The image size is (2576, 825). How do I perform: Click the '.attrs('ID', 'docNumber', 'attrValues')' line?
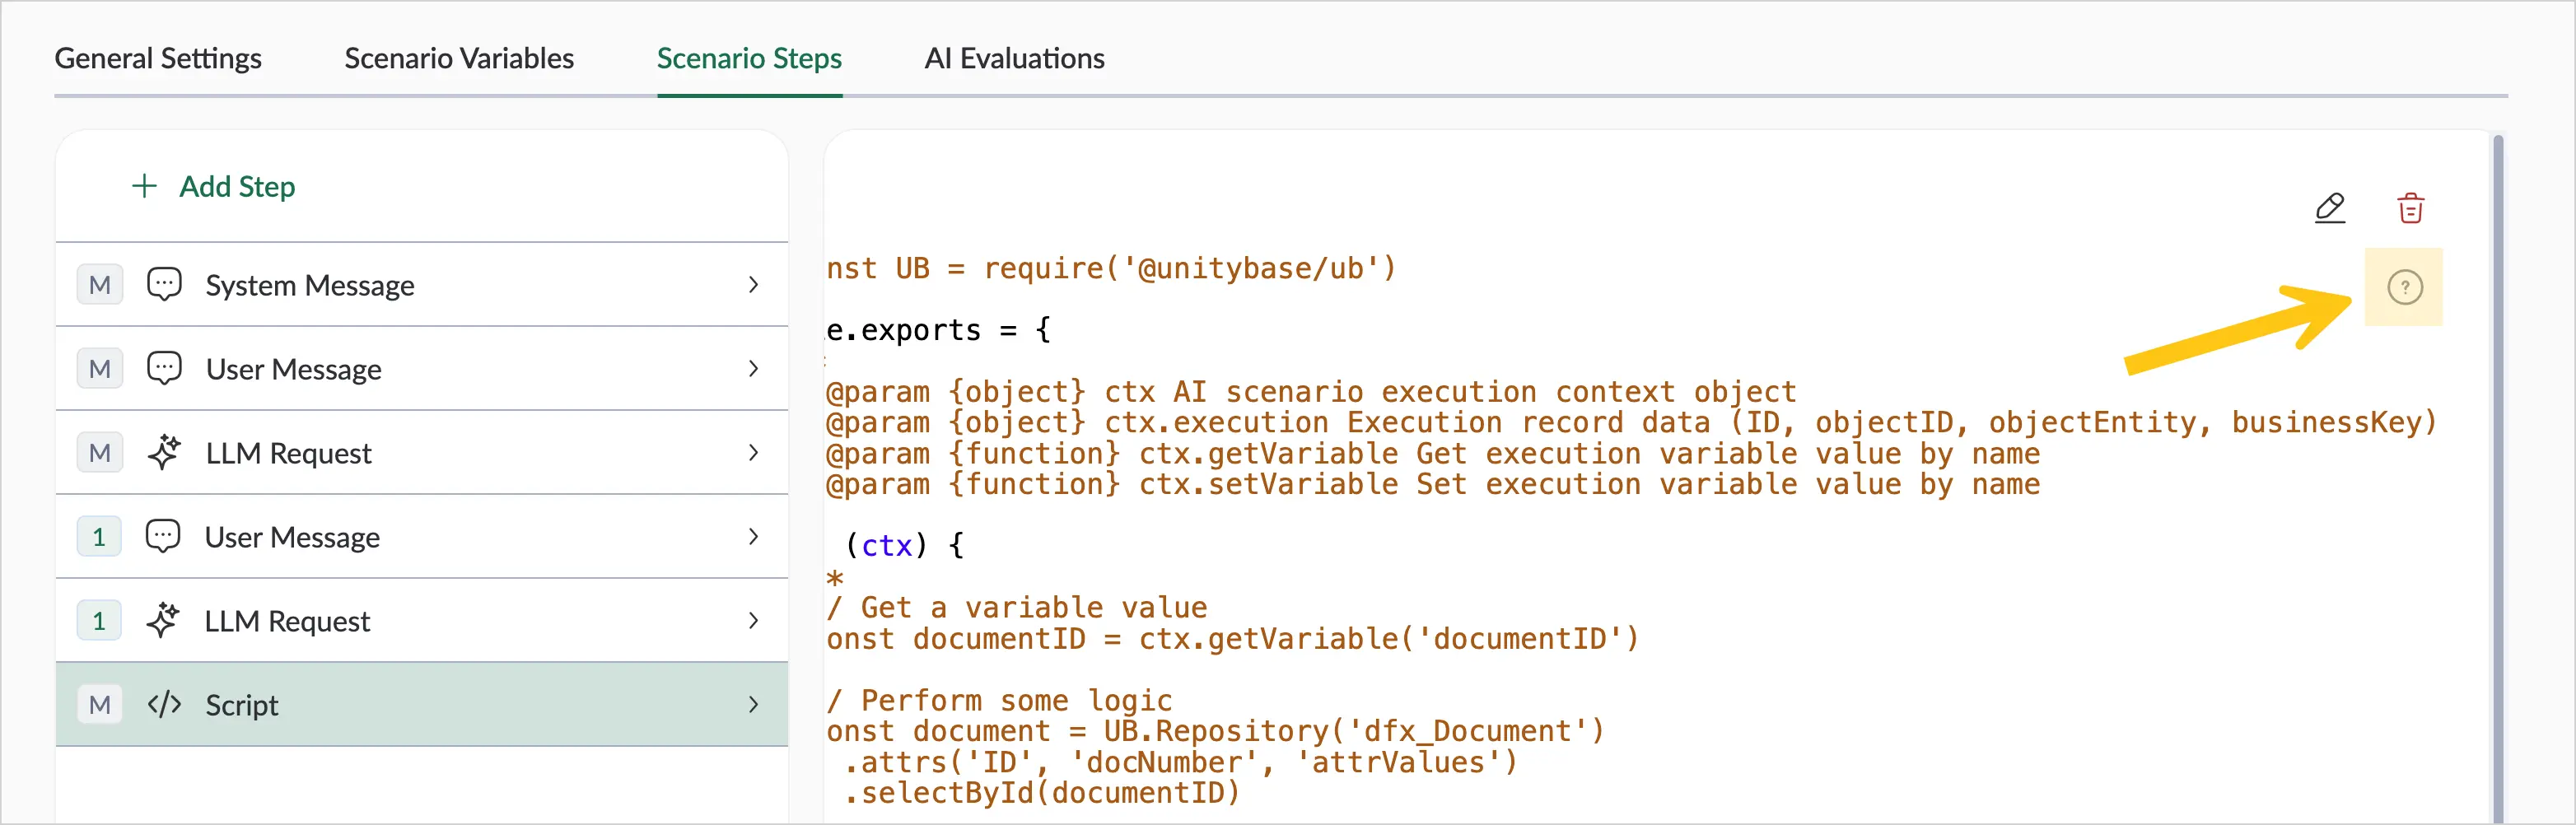click(1180, 762)
